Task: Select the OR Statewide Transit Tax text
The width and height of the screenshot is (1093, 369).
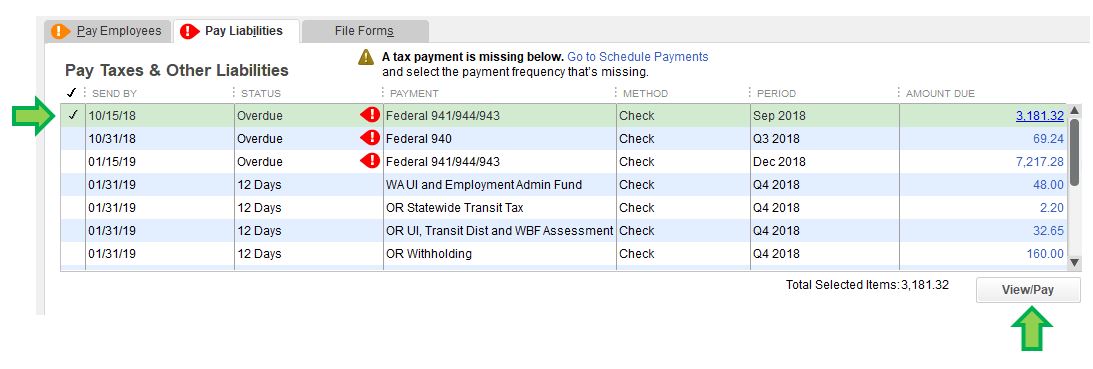Action: coord(454,208)
